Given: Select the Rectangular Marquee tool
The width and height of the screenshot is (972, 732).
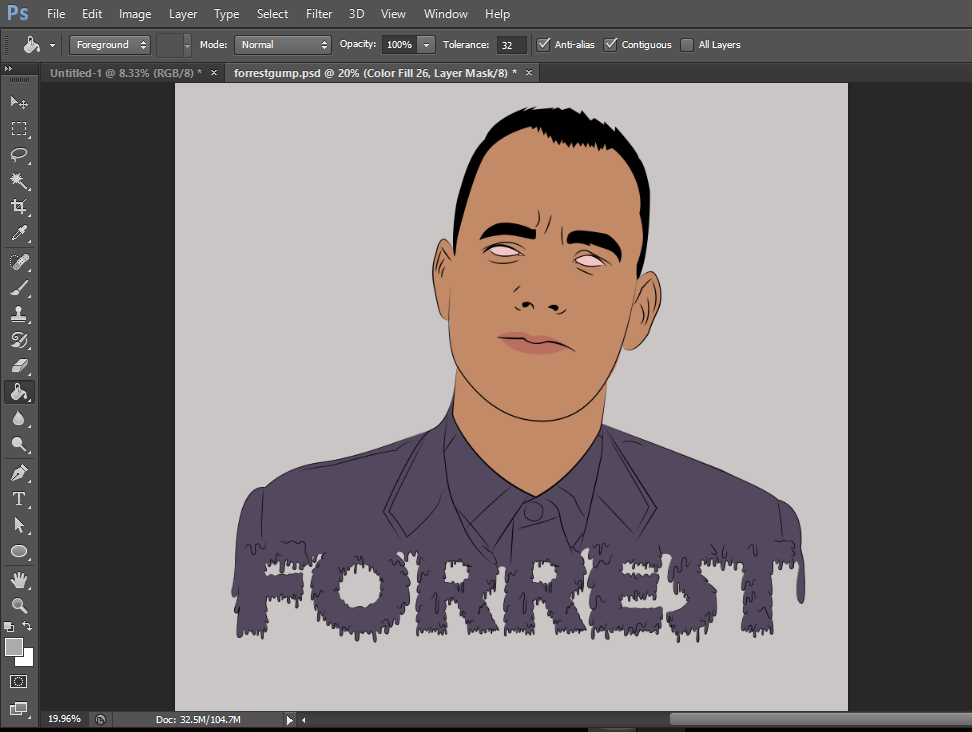Looking at the screenshot, I should pyautogui.click(x=19, y=129).
